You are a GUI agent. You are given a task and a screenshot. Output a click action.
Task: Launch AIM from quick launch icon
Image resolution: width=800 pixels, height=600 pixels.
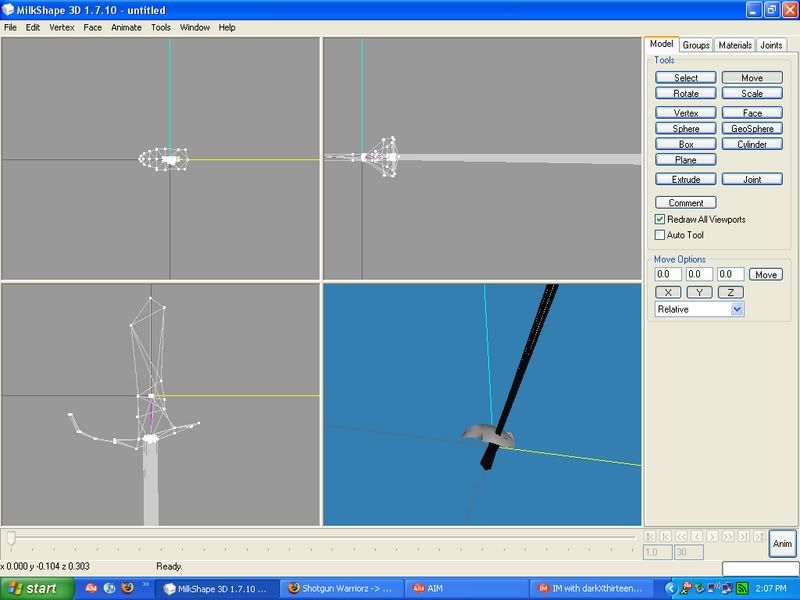91,588
